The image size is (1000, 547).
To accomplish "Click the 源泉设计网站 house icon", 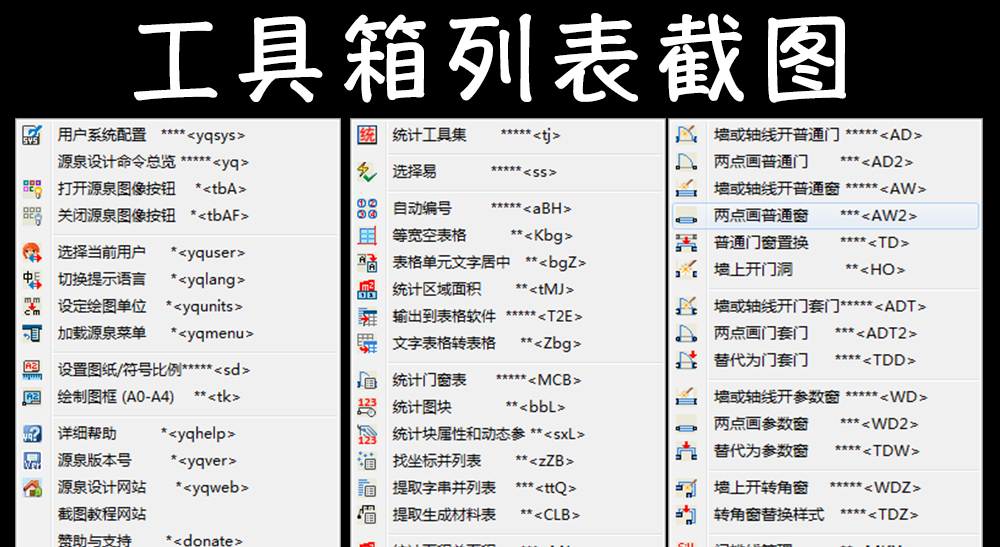I will [x=32, y=487].
